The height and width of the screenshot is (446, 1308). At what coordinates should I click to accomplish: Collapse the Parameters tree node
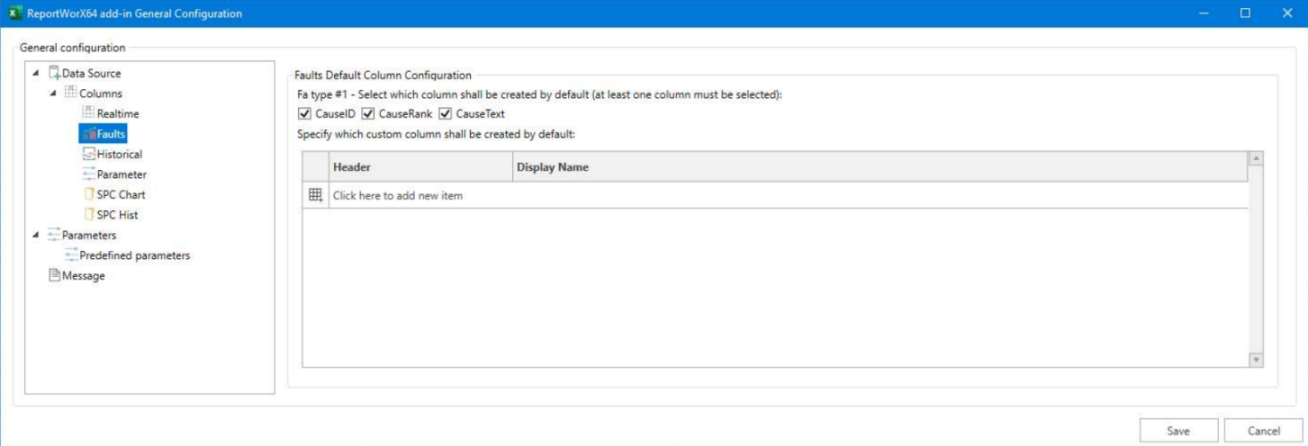(37, 235)
